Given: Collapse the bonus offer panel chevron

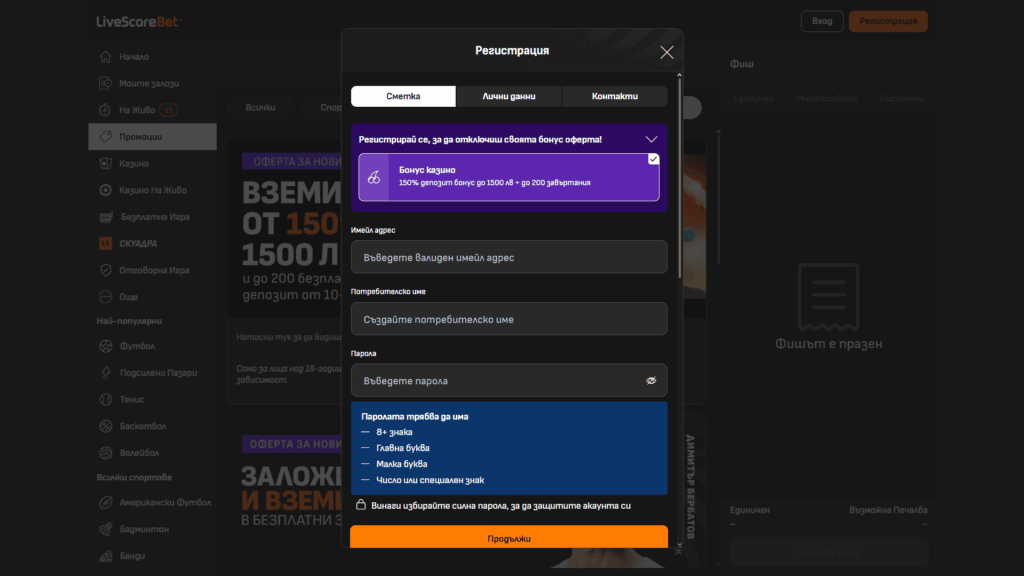Looking at the screenshot, I should [651, 139].
